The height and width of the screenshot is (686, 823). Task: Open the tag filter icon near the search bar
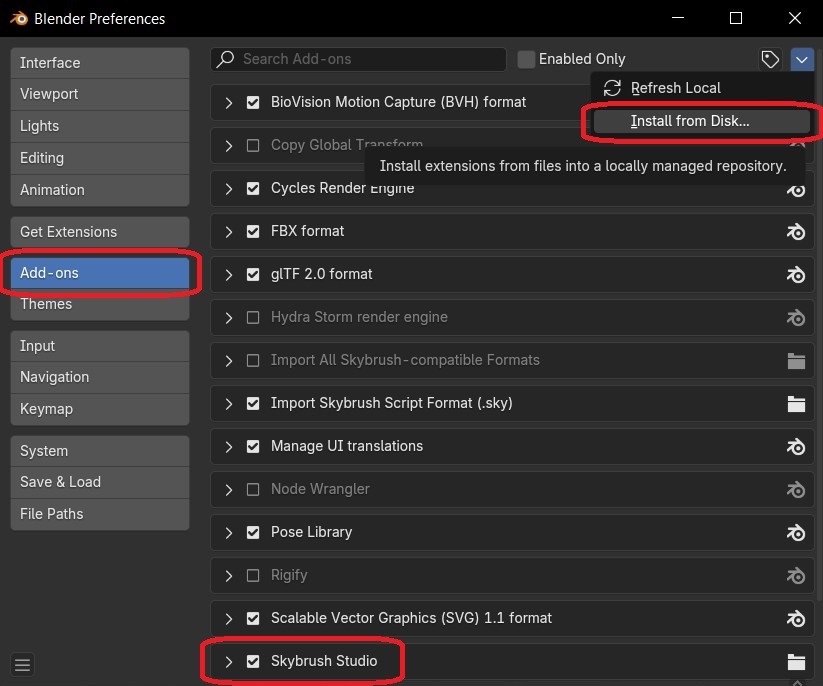tap(770, 59)
